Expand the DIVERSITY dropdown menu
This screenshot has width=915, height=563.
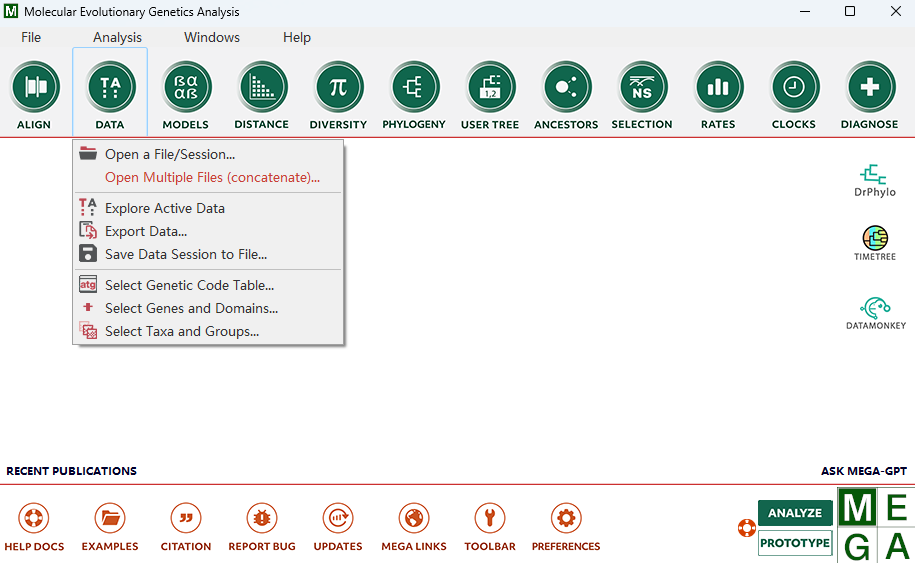pos(338,125)
